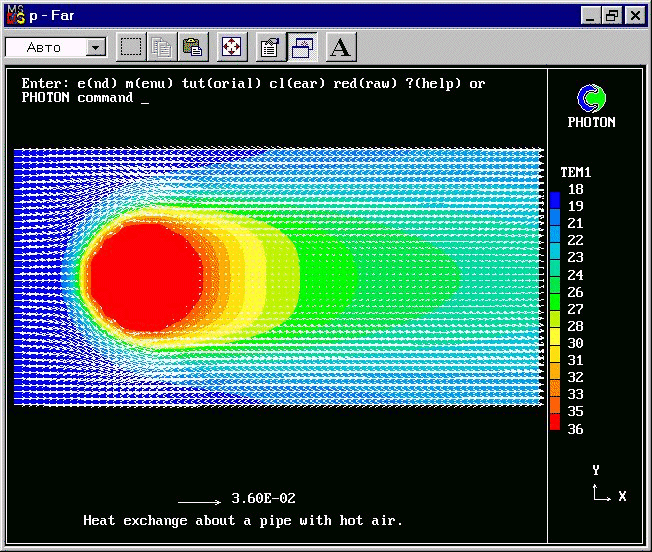Close the p - Far window
This screenshot has height=552, width=652.
pyautogui.click(x=635, y=16)
